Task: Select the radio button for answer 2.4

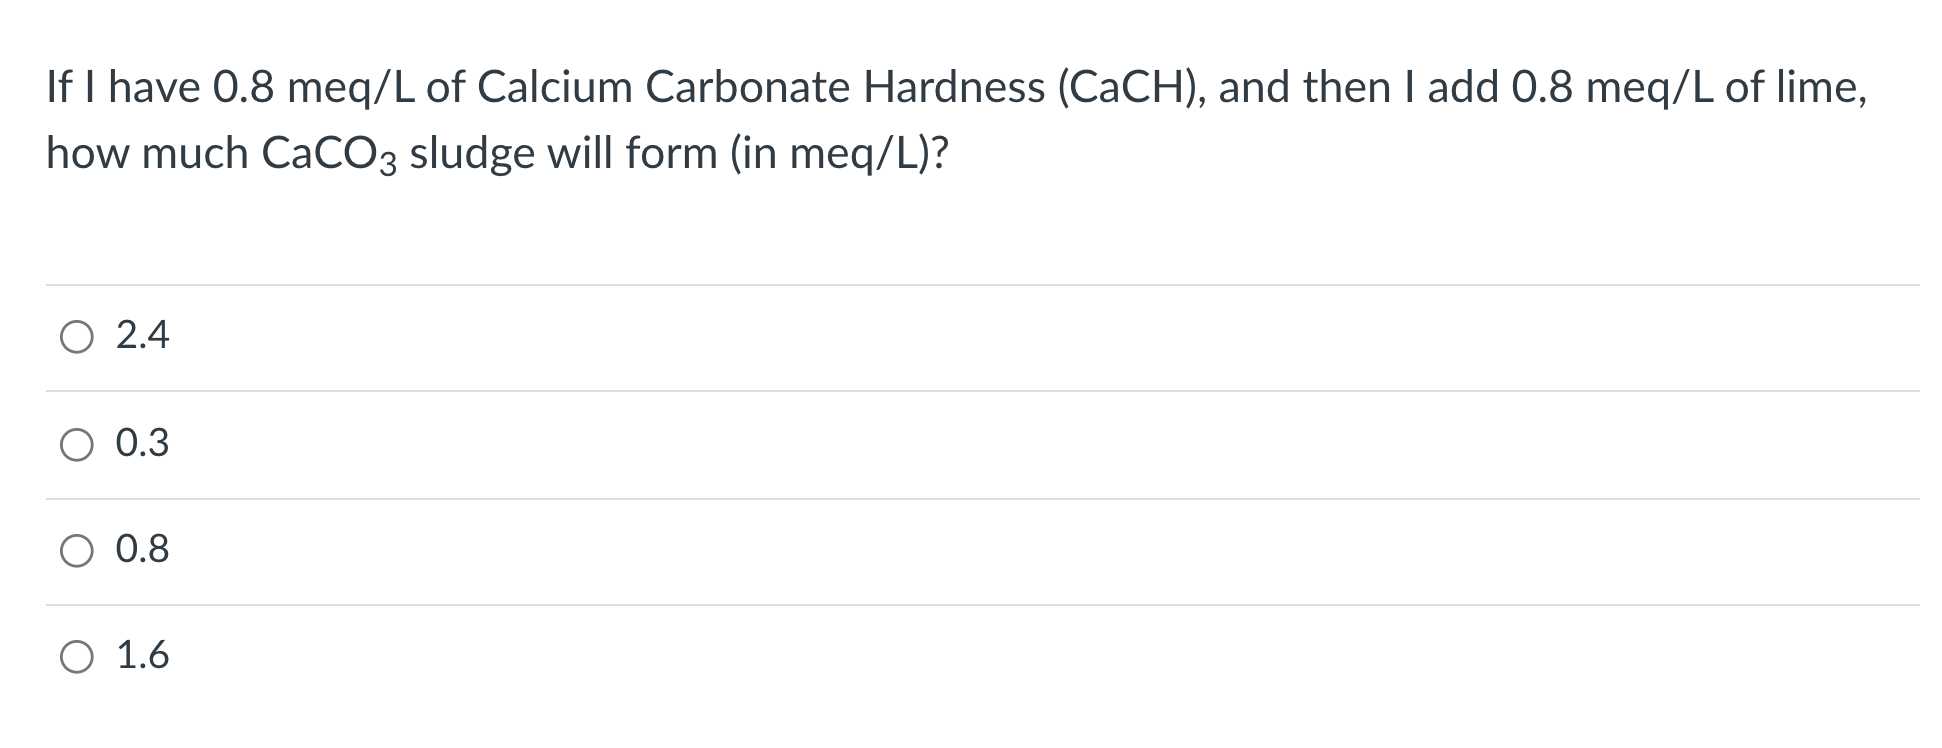Action: tap(75, 338)
